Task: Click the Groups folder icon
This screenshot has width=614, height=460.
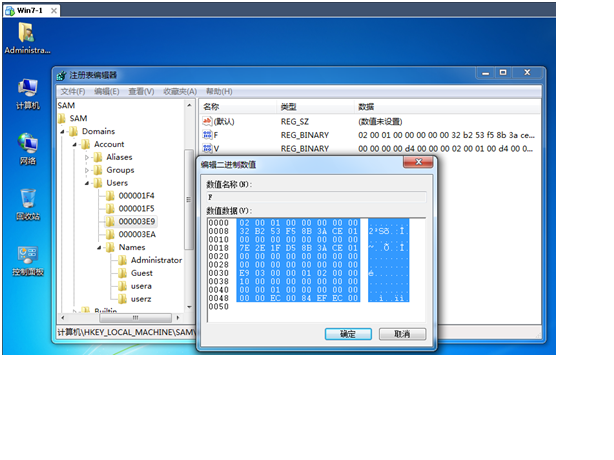Action: click(x=98, y=170)
